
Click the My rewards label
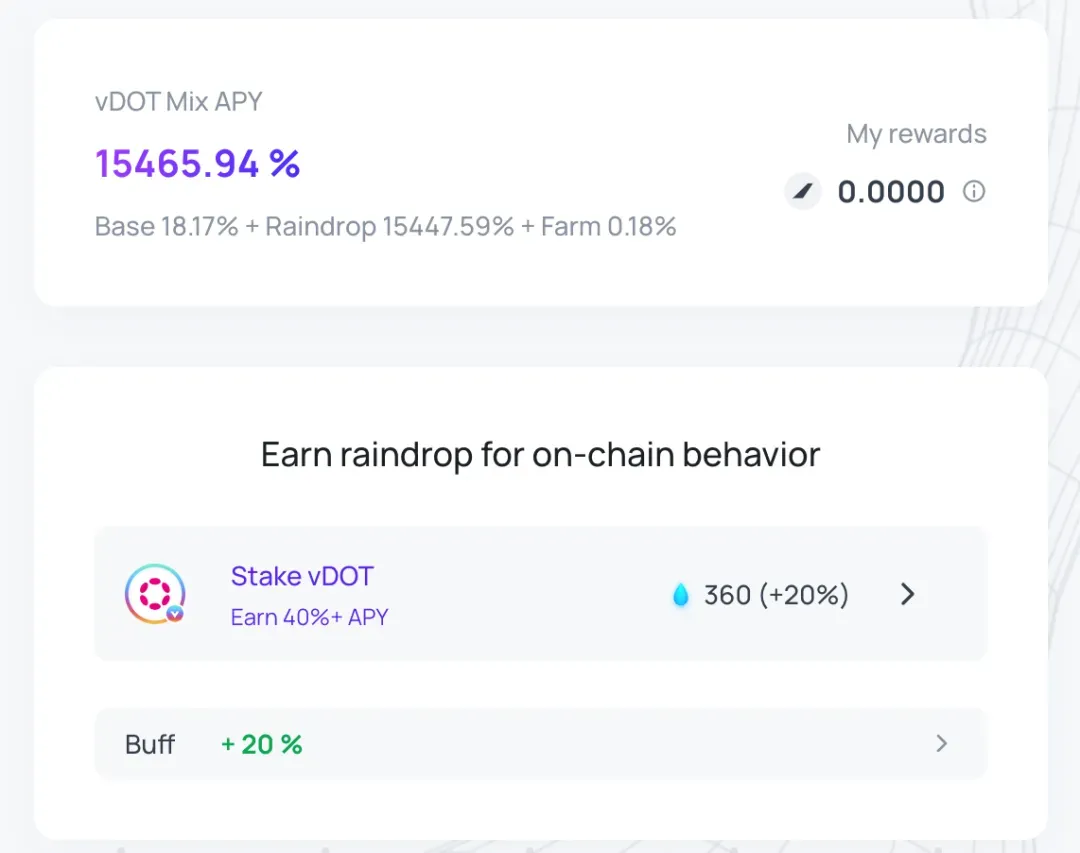click(917, 134)
